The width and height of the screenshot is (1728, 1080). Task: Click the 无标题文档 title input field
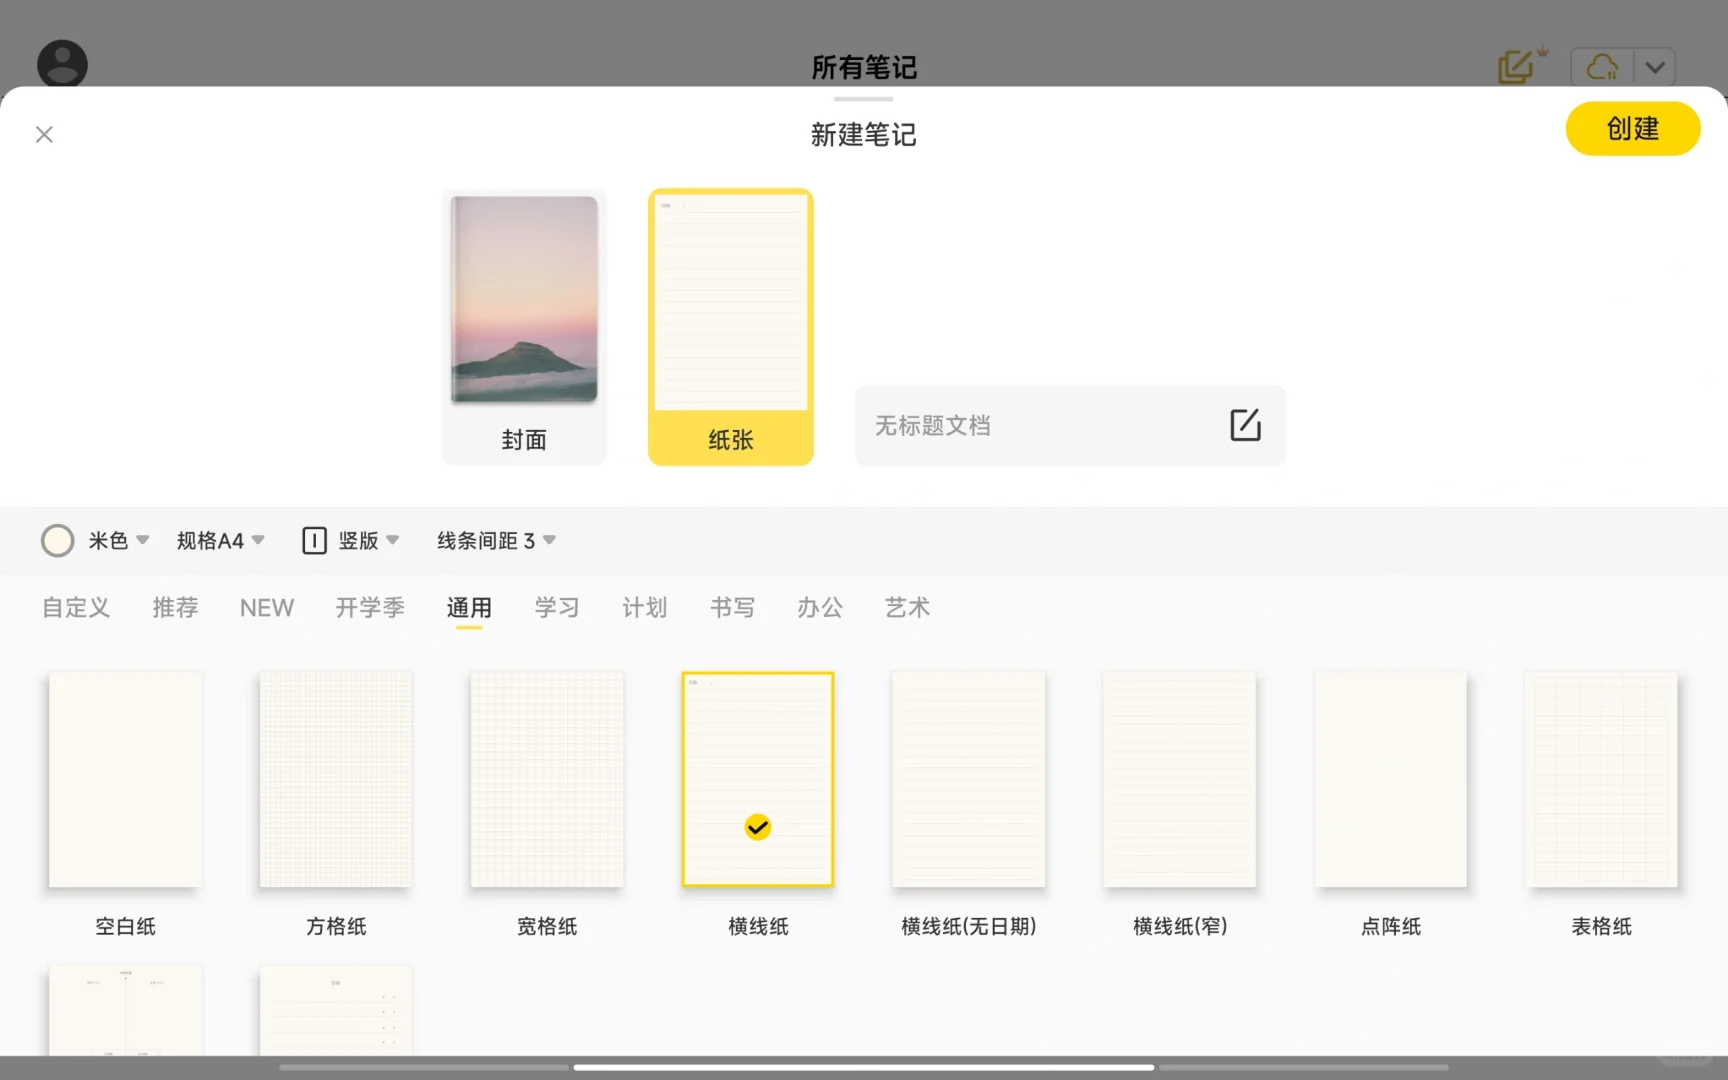pos(1000,424)
